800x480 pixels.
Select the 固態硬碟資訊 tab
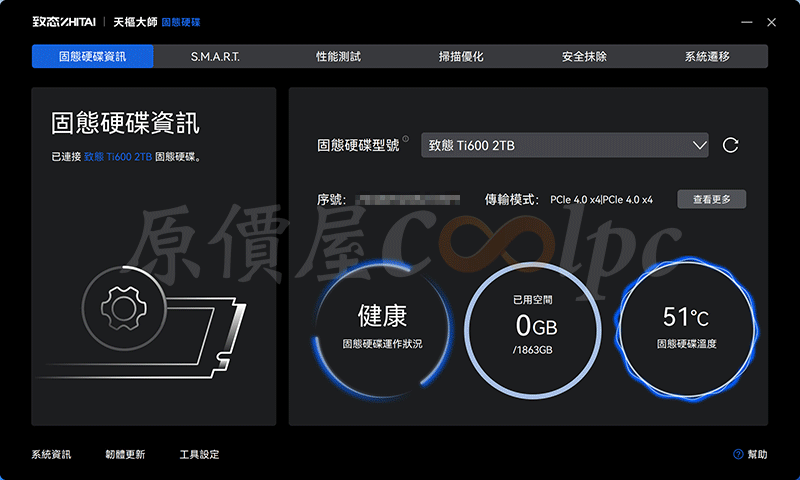93,57
